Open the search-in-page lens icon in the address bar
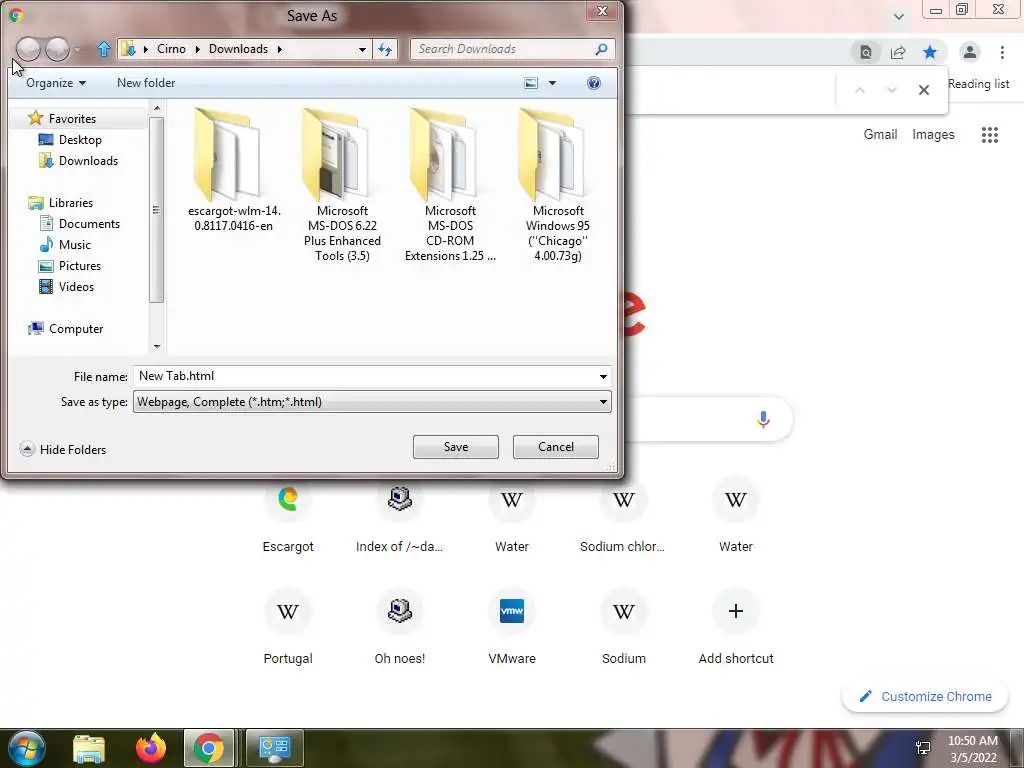This screenshot has height=768, width=1024. 866,52
